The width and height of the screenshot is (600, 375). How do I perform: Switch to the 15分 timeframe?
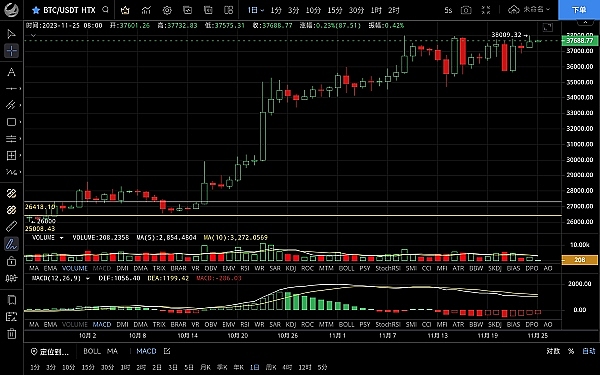click(x=334, y=10)
